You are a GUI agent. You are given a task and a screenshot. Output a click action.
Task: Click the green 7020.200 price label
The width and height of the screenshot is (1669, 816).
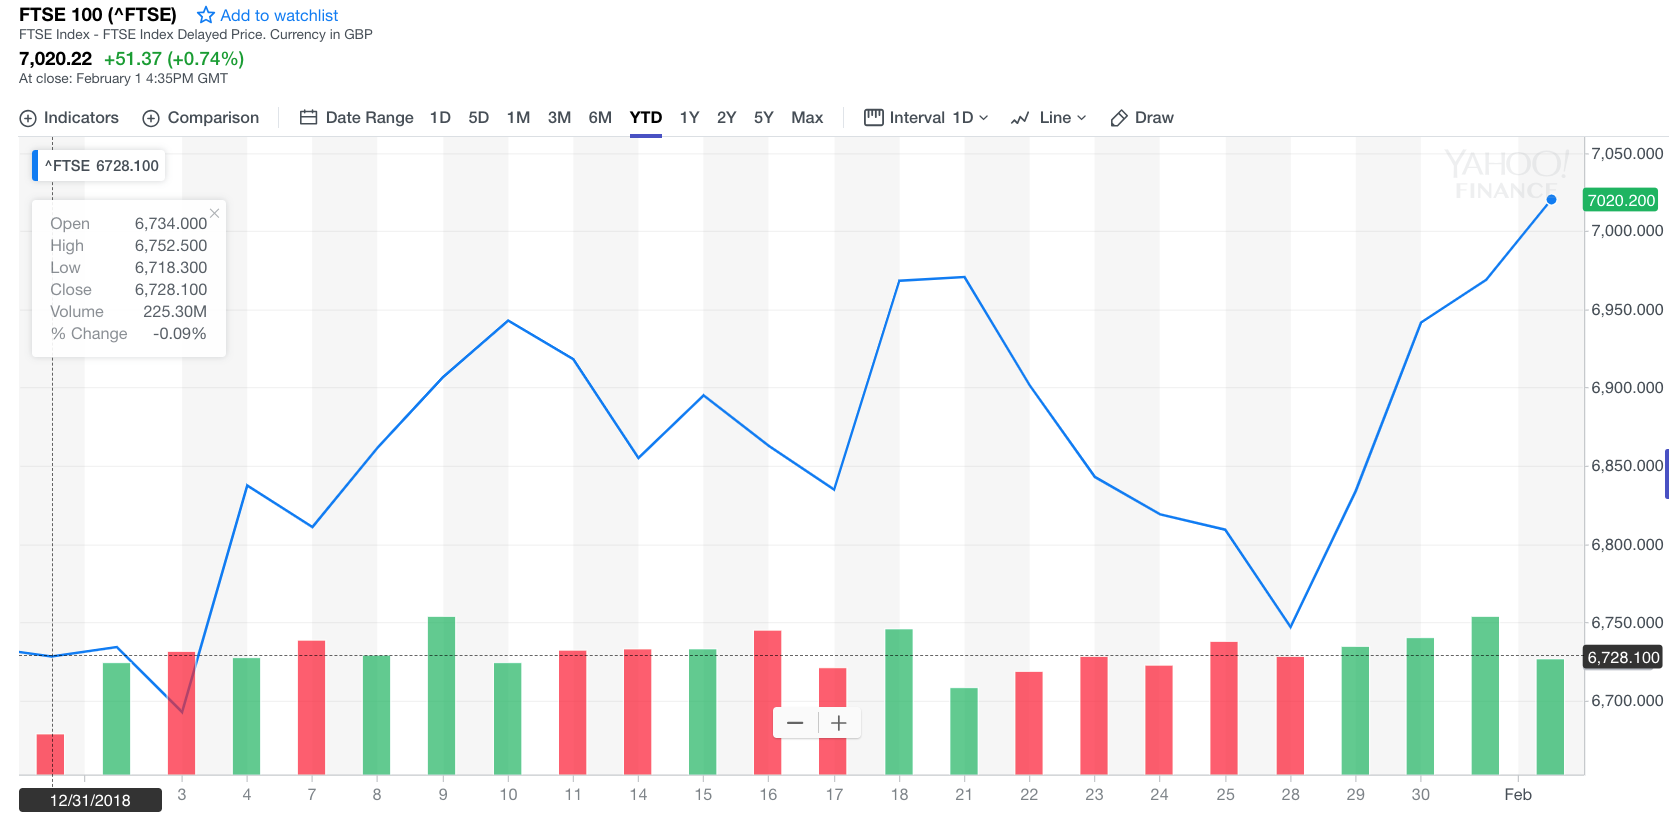coord(1621,200)
